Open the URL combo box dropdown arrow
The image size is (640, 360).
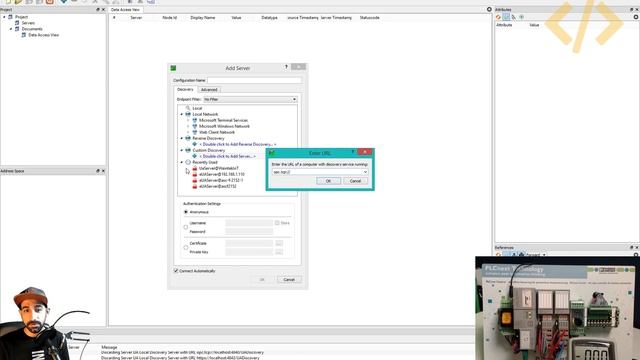[x=365, y=172]
